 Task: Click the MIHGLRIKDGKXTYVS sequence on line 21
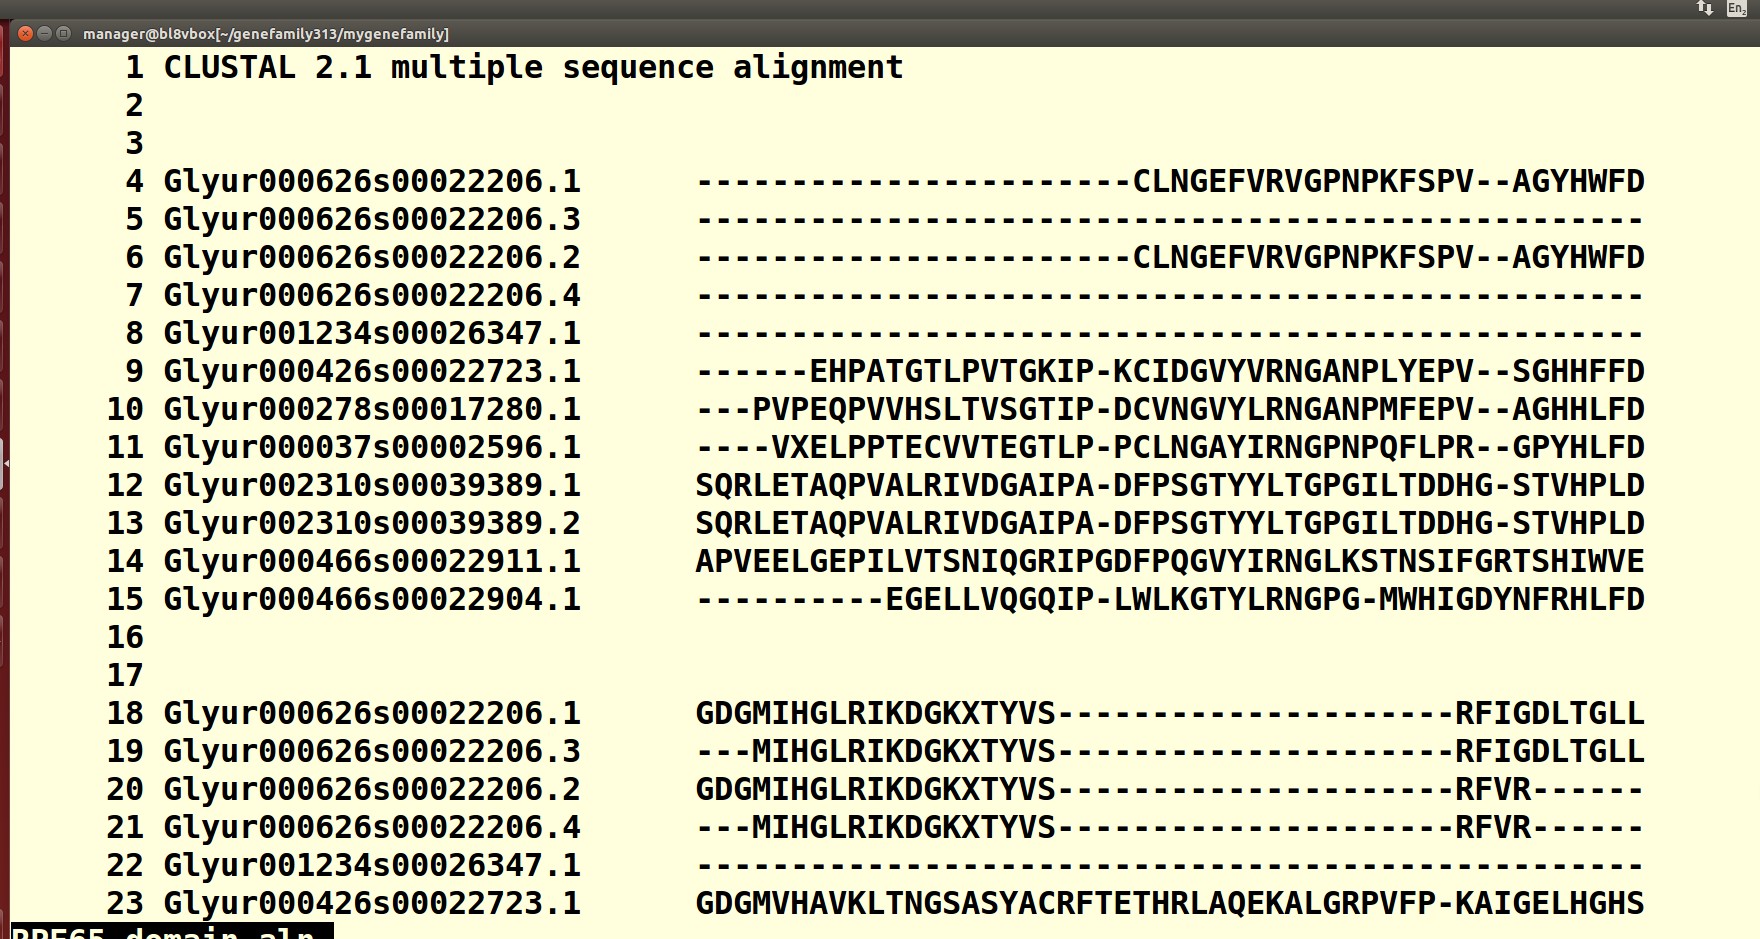1170,828
